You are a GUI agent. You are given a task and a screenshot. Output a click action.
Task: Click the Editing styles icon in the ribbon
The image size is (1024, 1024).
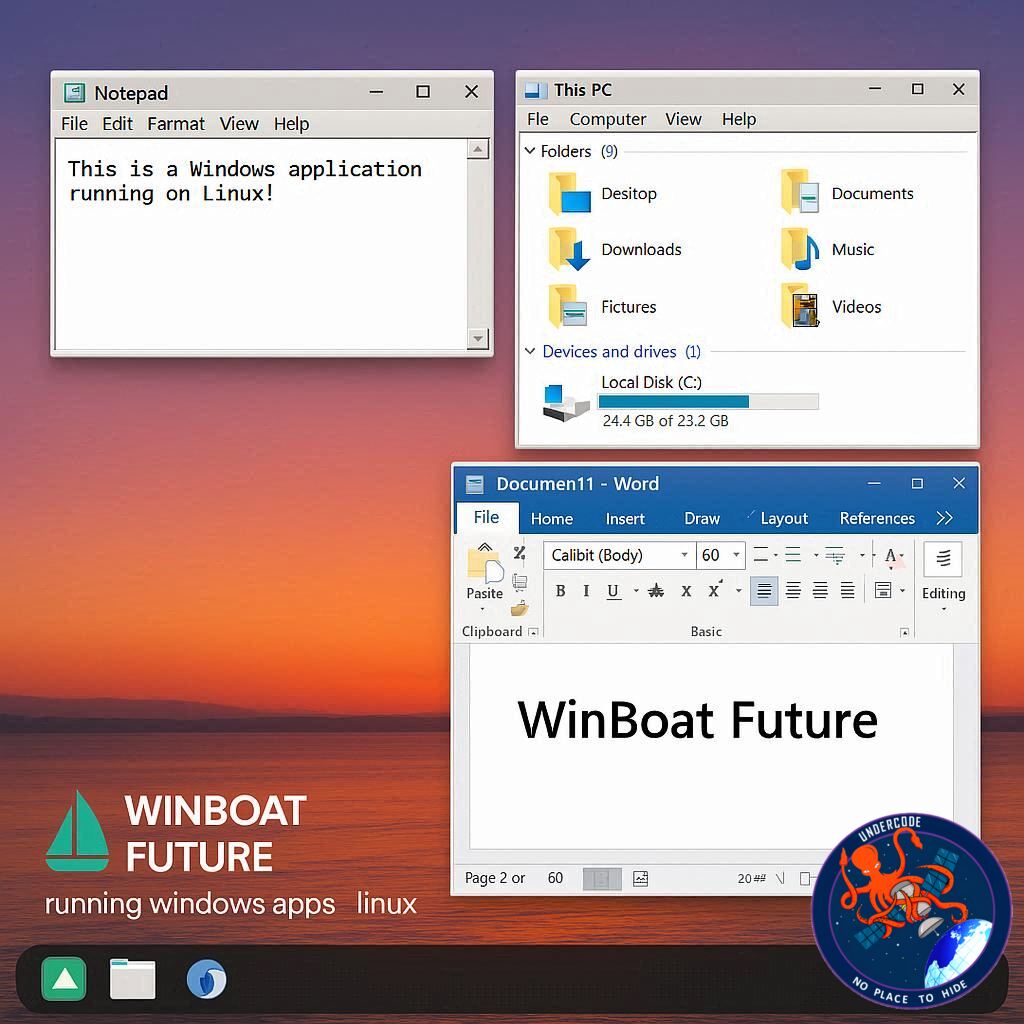tap(943, 558)
